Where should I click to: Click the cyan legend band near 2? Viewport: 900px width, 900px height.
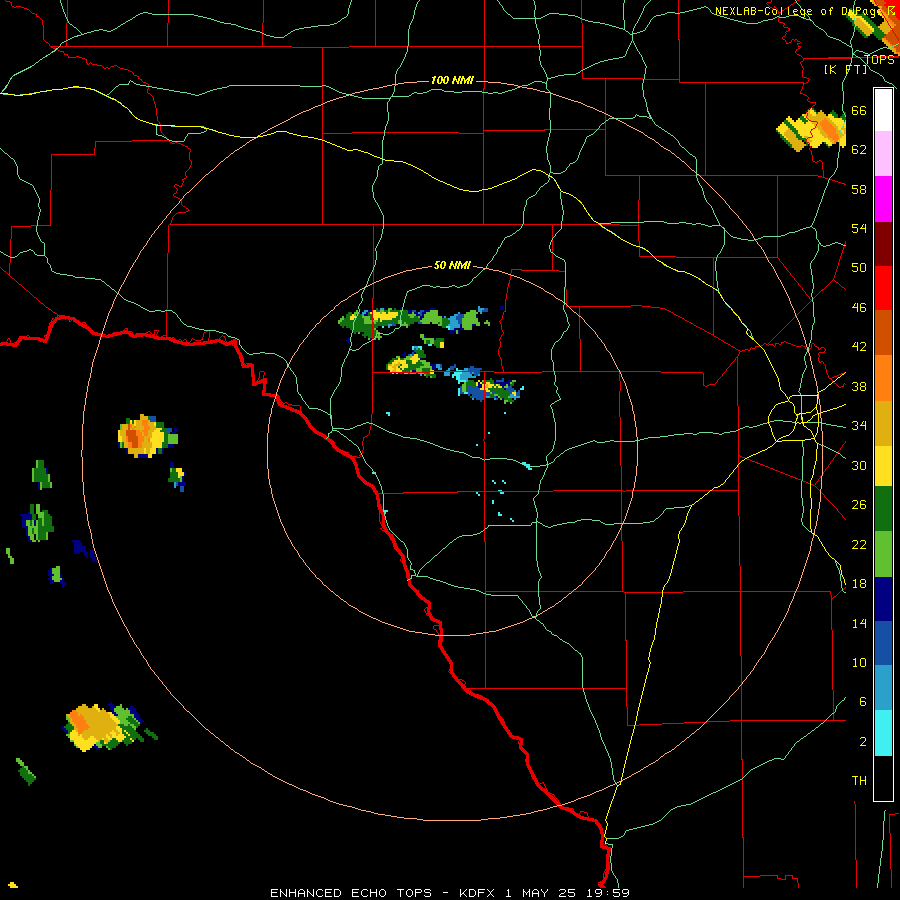[x=883, y=733]
